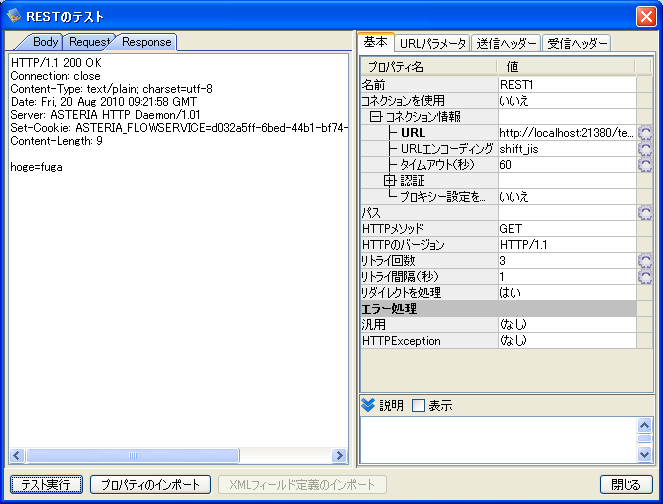
Task: Click the icon on the タイムアウト(秒) row
Action: (645, 165)
